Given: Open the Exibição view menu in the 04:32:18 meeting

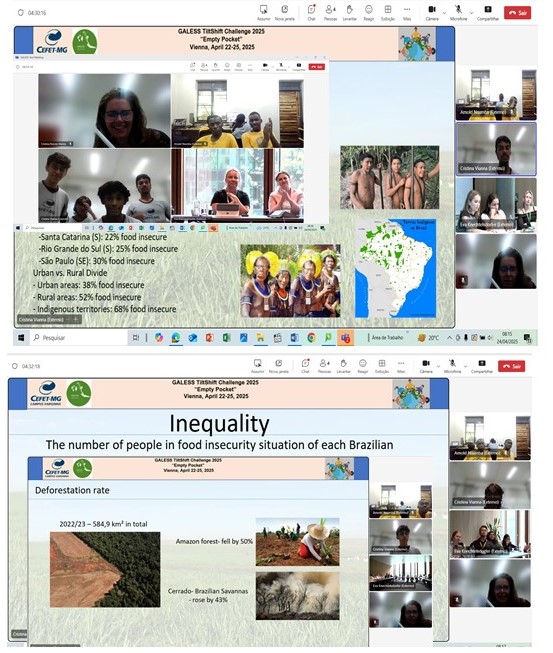Looking at the screenshot, I should click(382, 366).
